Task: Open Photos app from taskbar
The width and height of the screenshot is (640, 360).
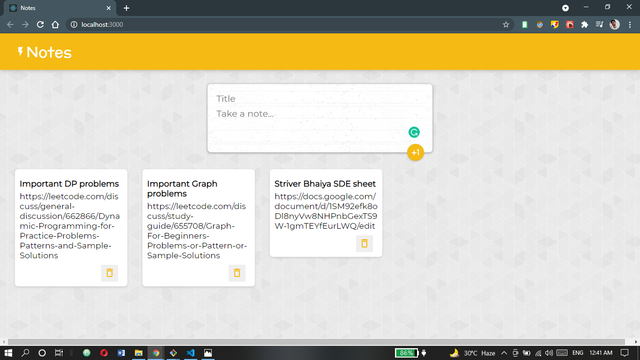Action: pyautogui.click(x=208, y=353)
